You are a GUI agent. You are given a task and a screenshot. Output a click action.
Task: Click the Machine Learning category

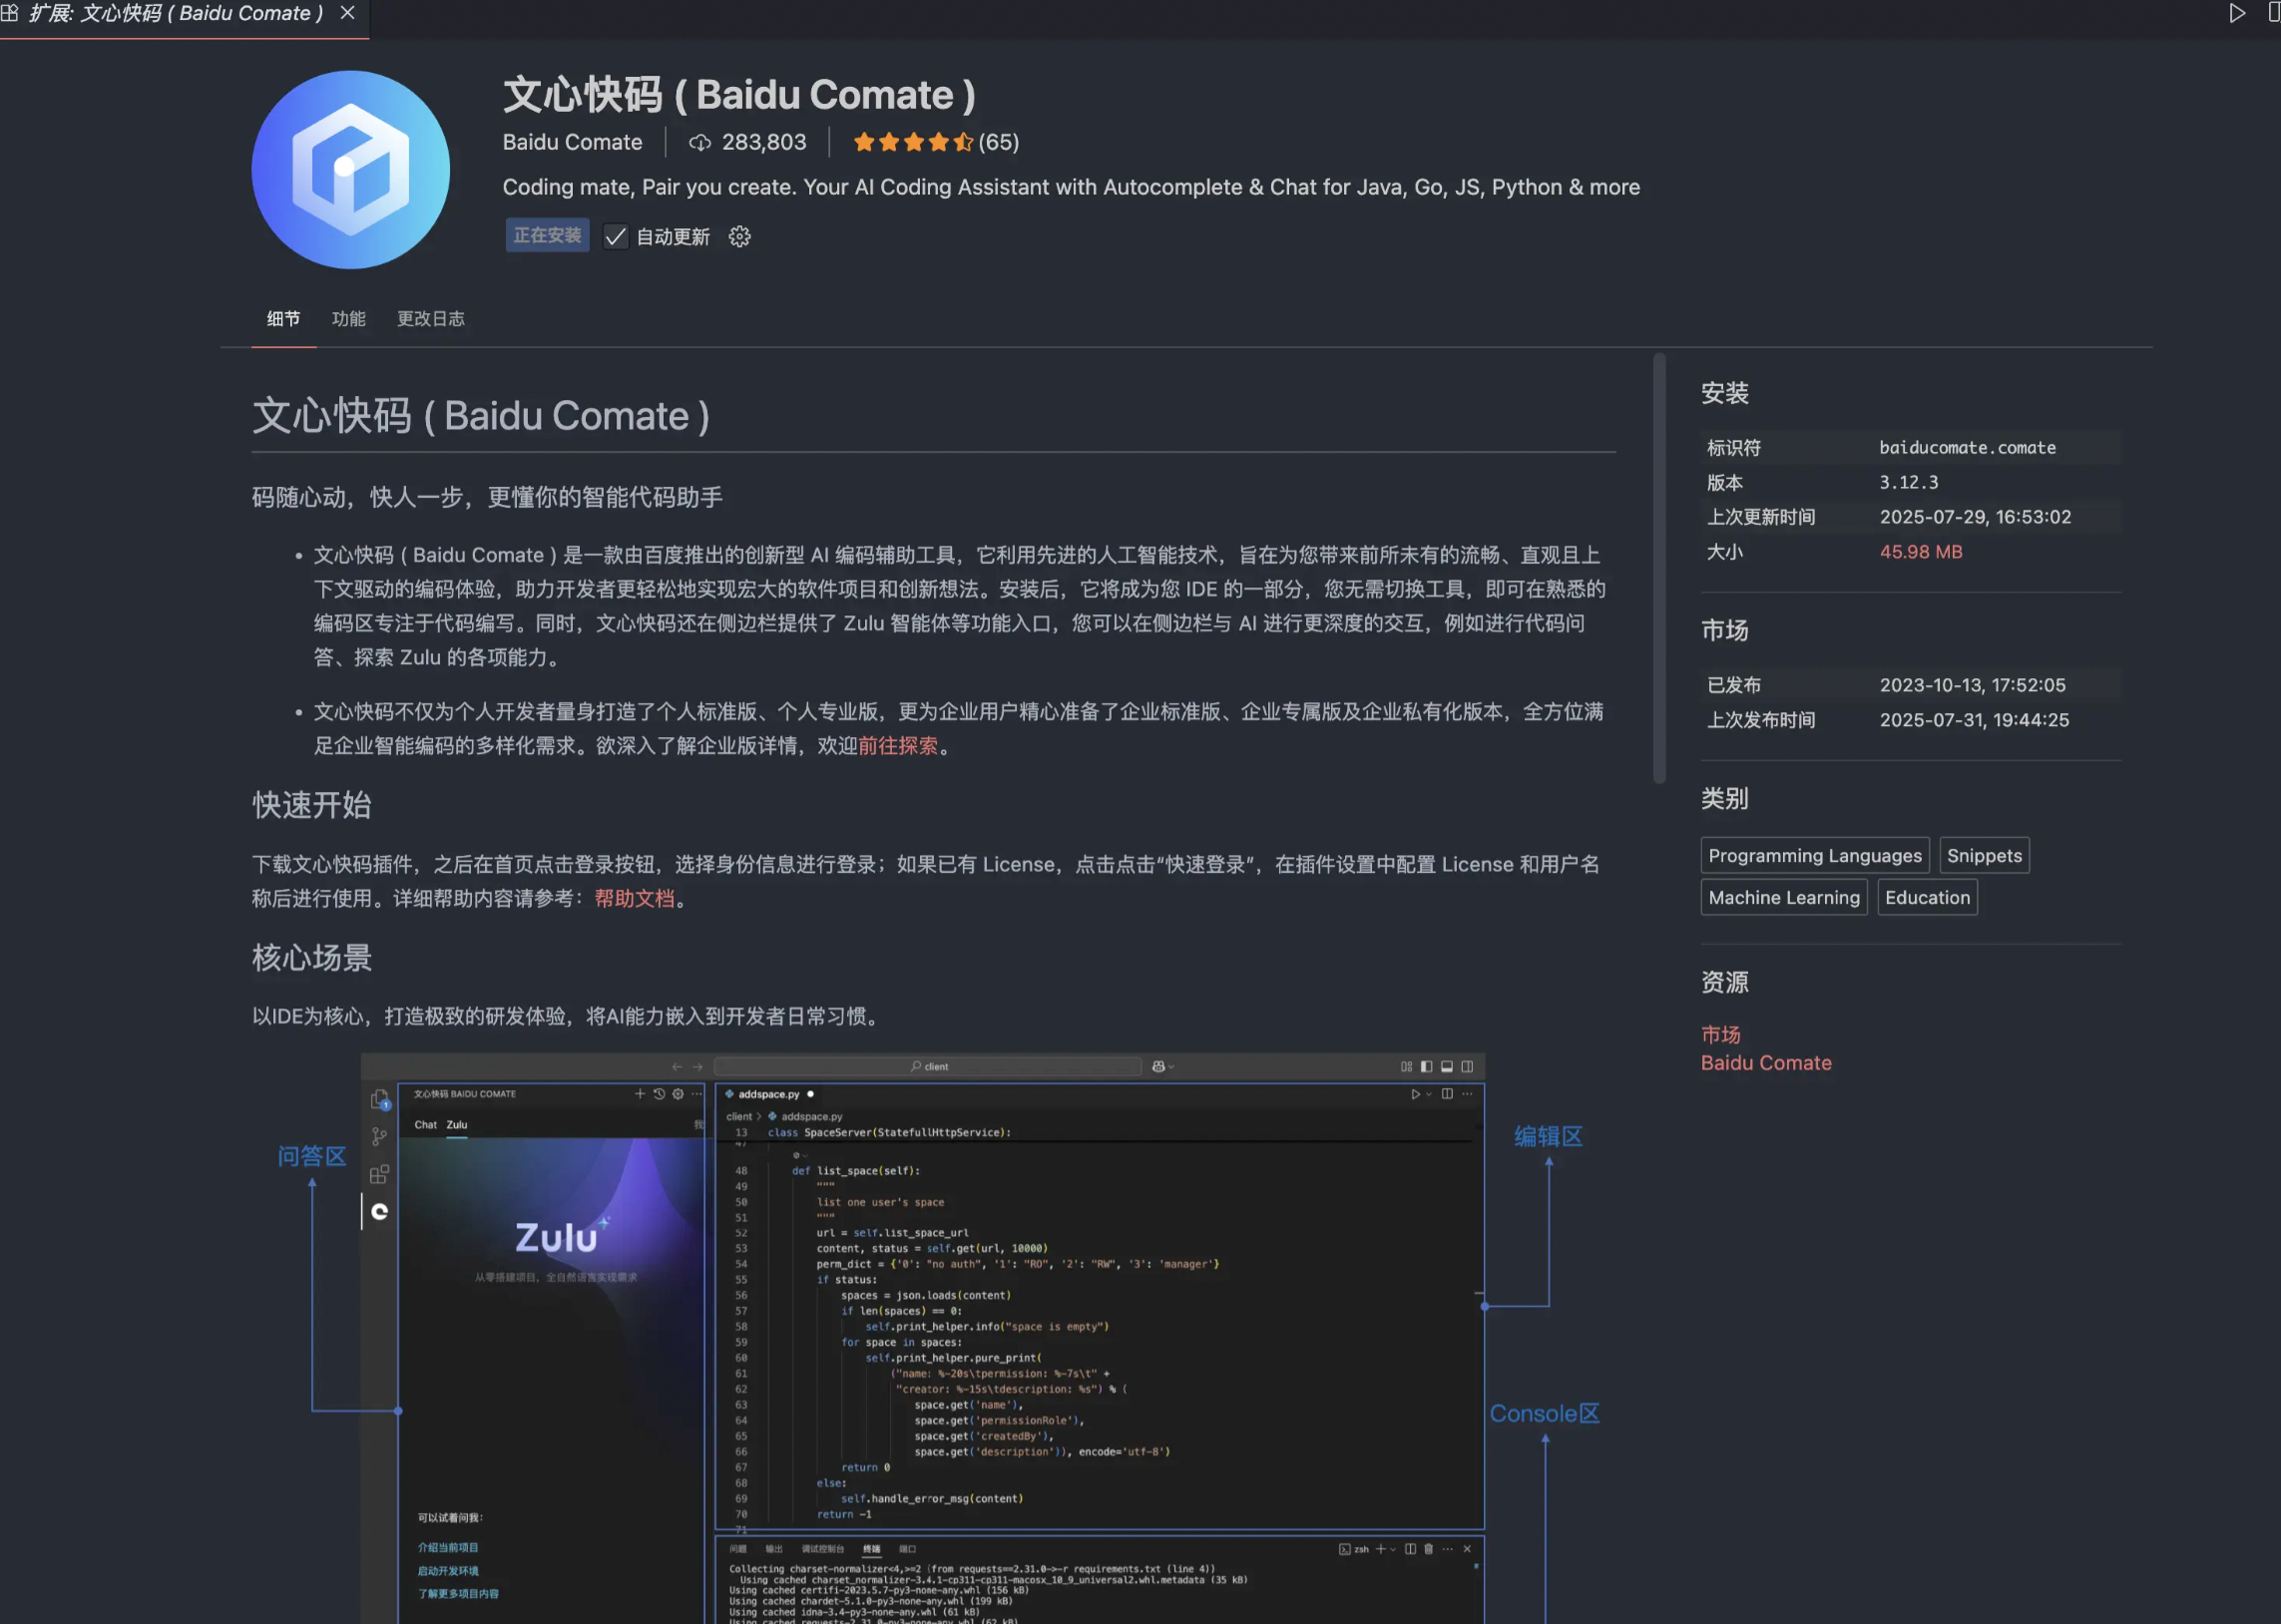pyautogui.click(x=1783, y=897)
